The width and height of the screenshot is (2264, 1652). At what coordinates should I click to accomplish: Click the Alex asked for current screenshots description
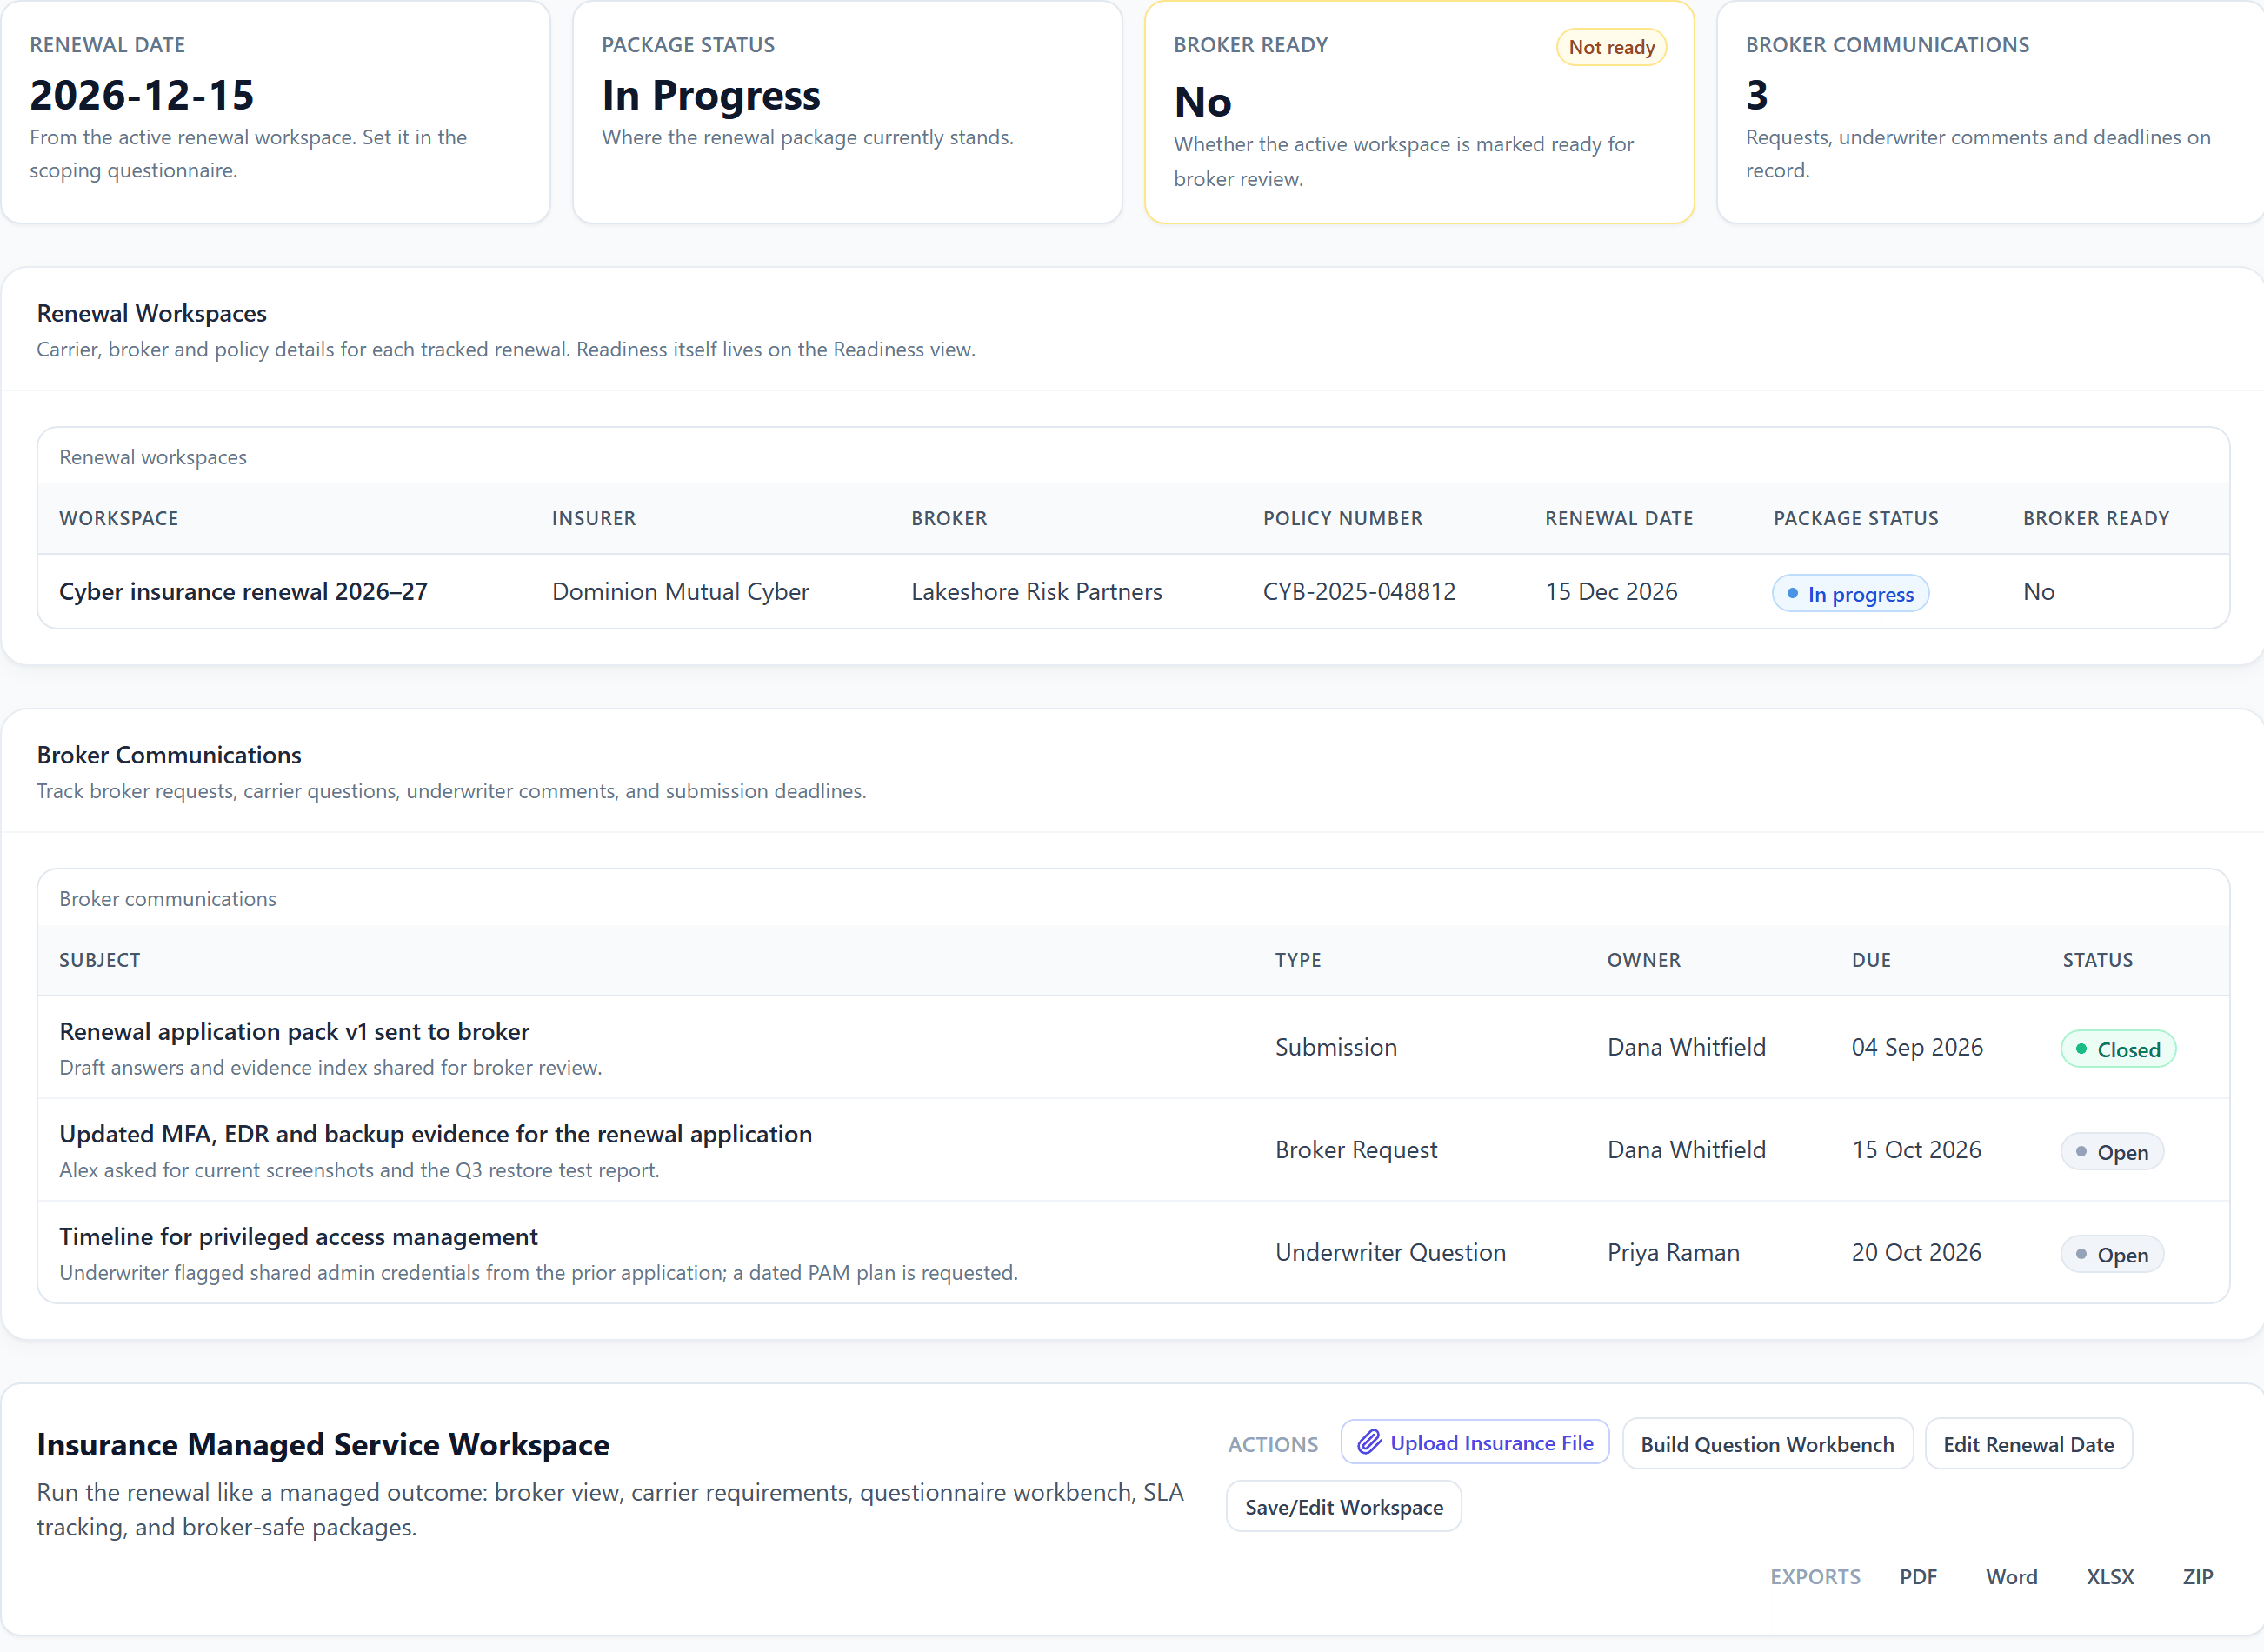coord(359,1171)
